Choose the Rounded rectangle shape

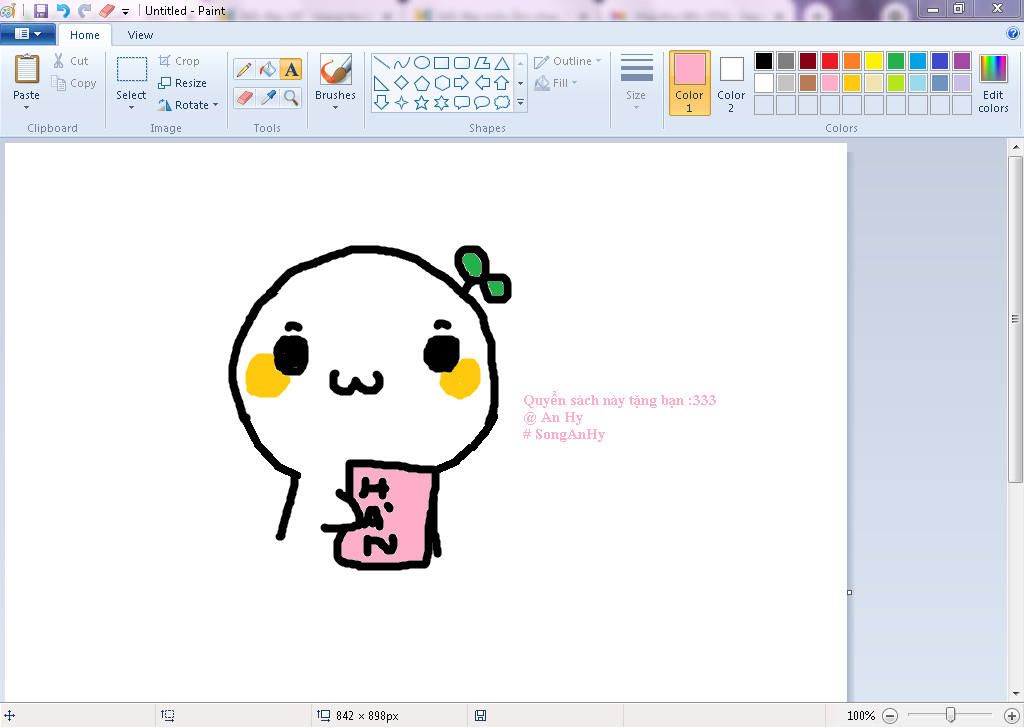462,63
